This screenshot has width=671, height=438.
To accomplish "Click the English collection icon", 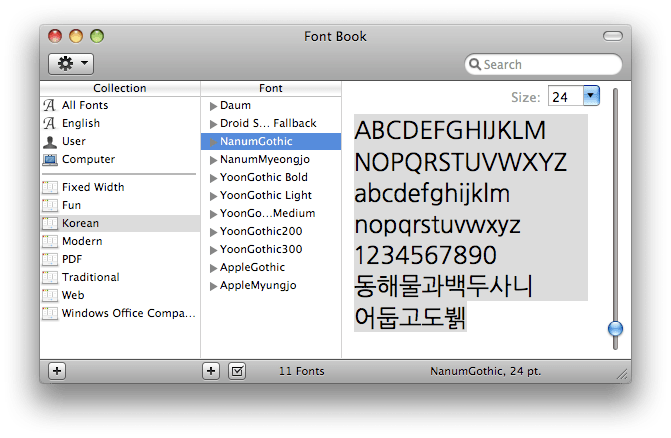I will (50, 123).
